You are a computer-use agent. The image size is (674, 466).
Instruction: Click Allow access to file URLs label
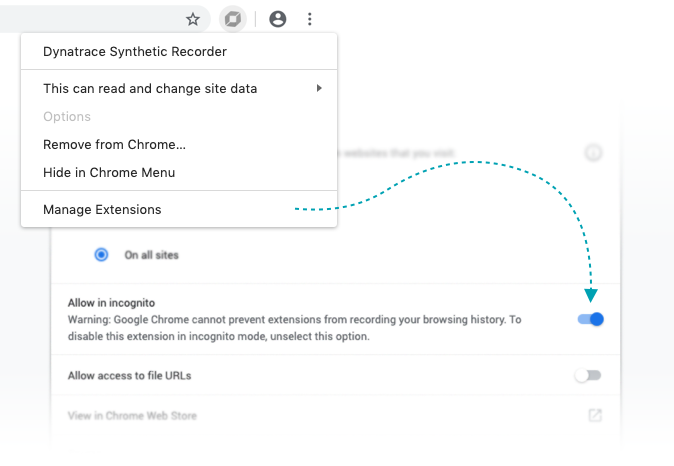[x=129, y=376]
